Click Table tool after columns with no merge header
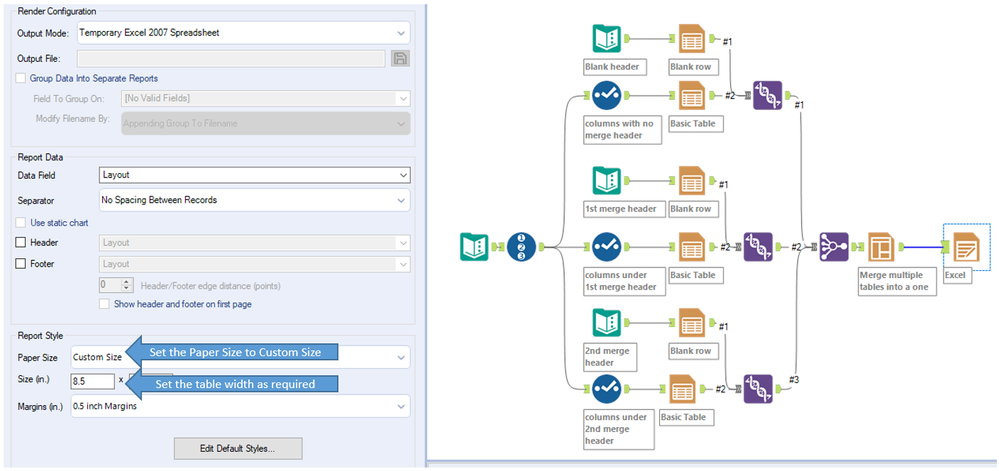The image size is (999, 471). [x=691, y=95]
